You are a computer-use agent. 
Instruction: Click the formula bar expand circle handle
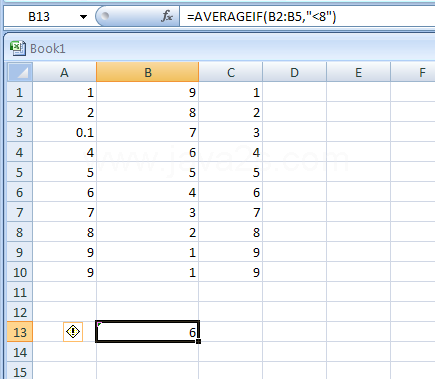coord(105,16)
